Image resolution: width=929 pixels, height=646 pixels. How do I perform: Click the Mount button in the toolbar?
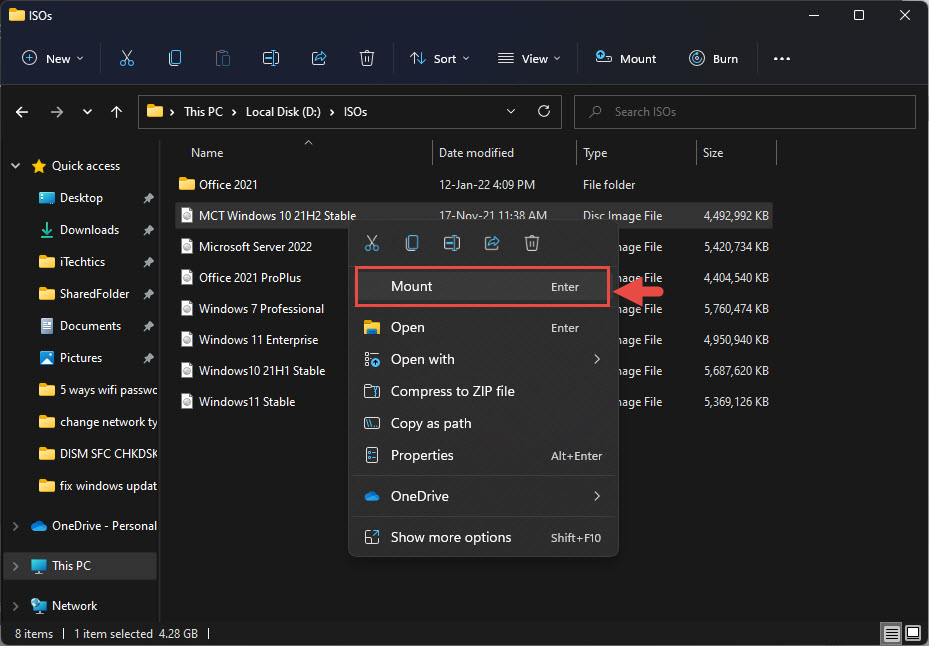tap(626, 58)
